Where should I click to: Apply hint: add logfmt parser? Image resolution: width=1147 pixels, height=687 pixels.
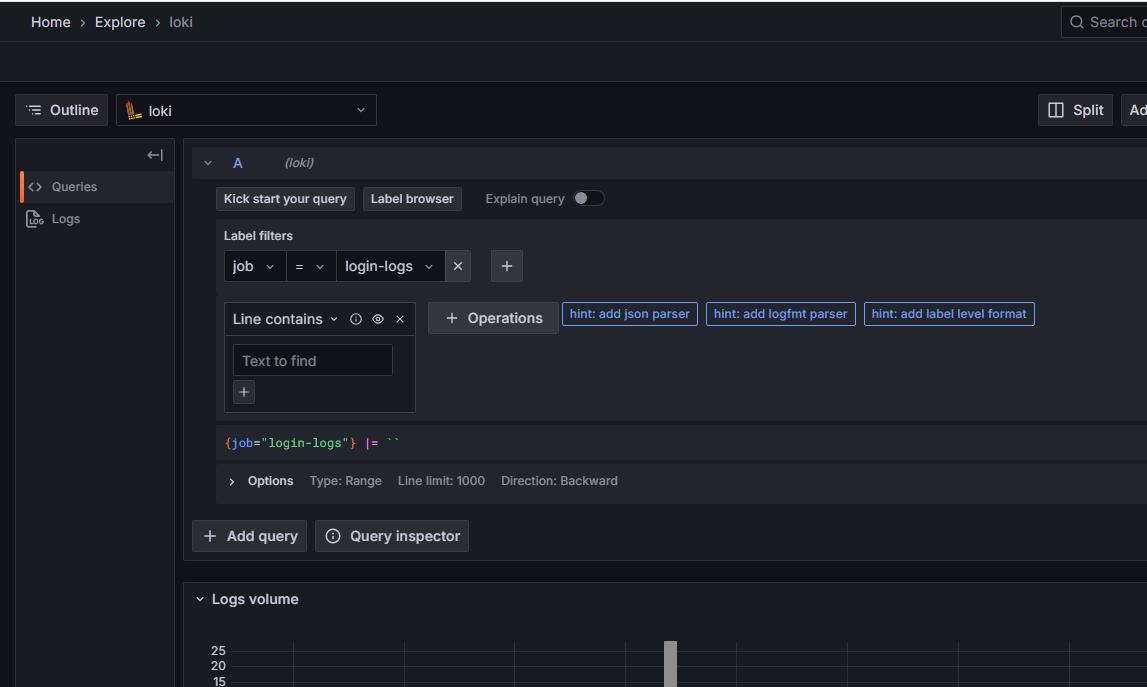coord(781,314)
